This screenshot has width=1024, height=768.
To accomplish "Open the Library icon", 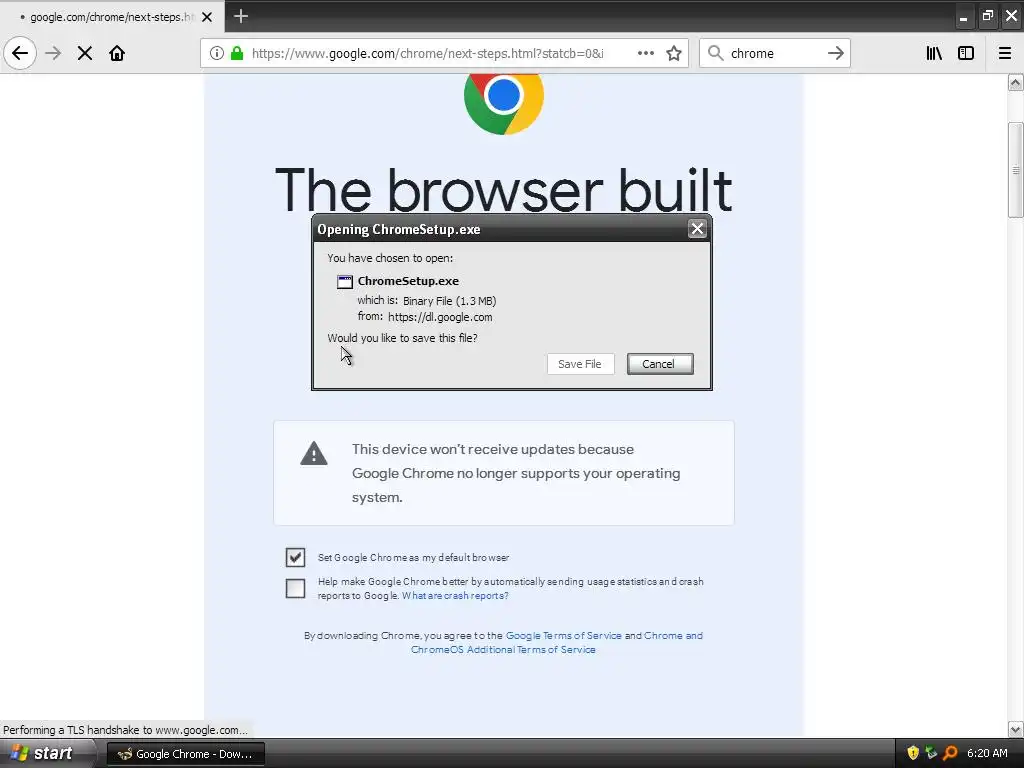I will (934, 53).
